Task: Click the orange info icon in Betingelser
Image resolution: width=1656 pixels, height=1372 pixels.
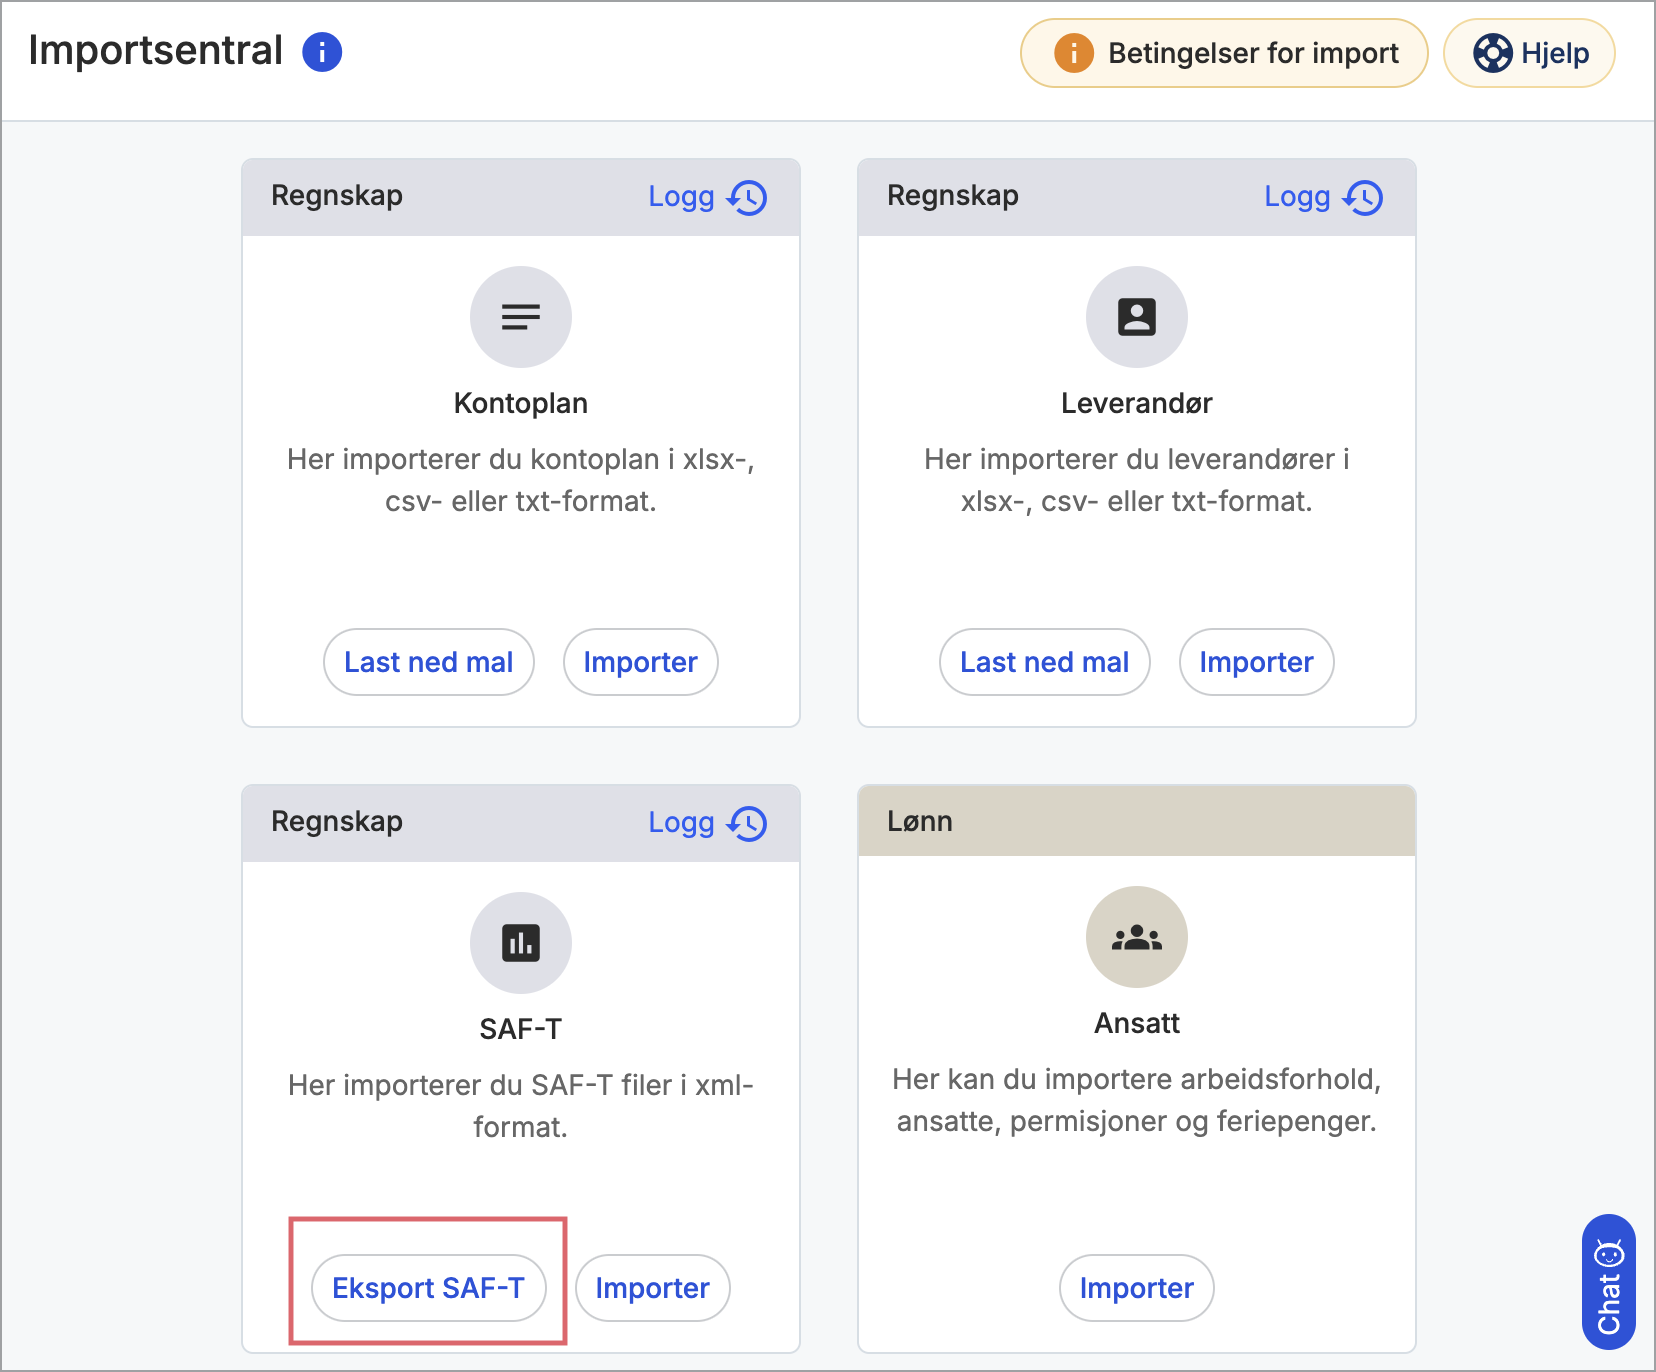Action: click(x=1074, y=53)
